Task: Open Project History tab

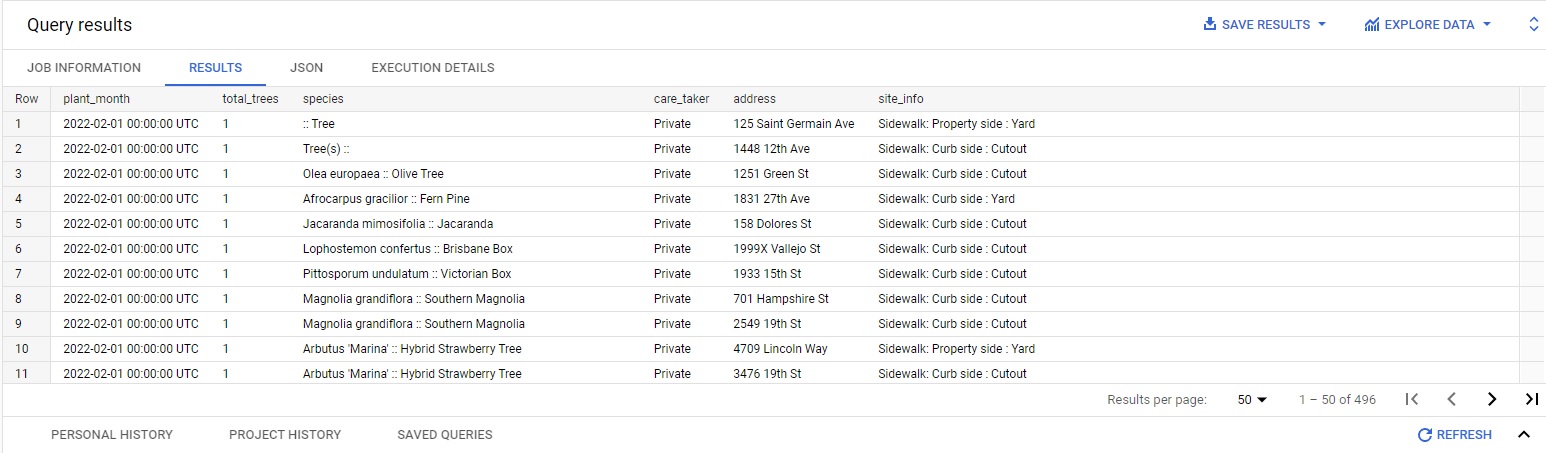Action: point(285,435)
